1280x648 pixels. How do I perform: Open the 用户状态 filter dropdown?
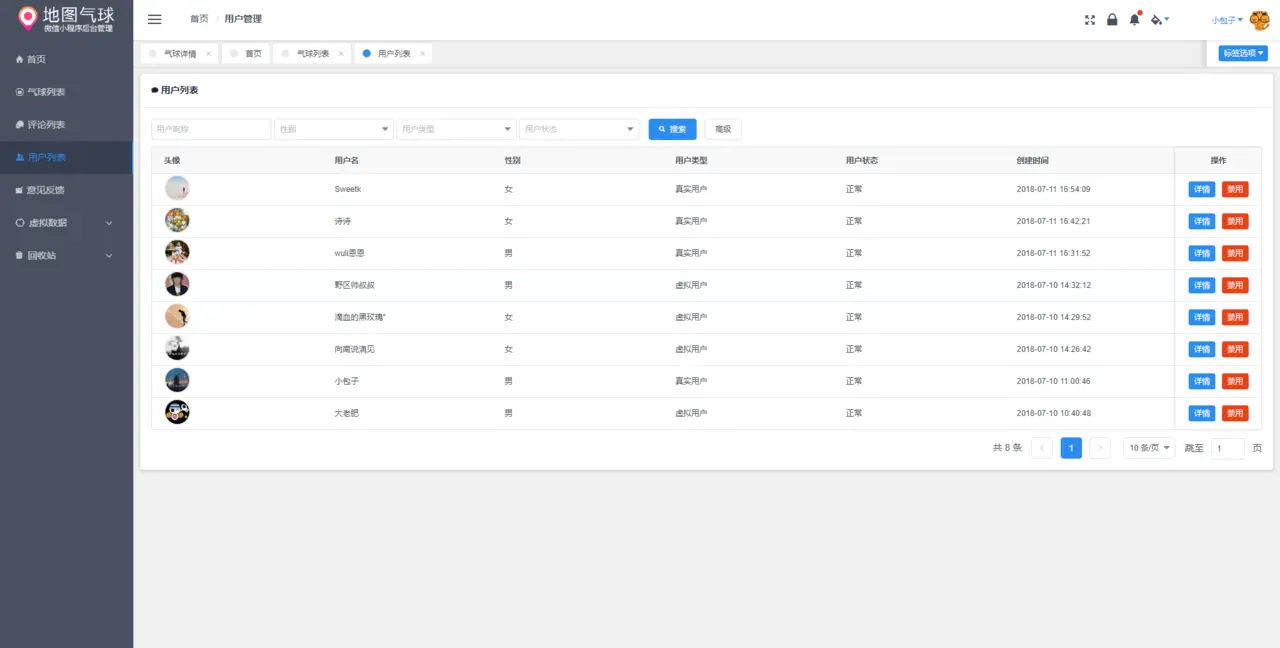[579, 129]
